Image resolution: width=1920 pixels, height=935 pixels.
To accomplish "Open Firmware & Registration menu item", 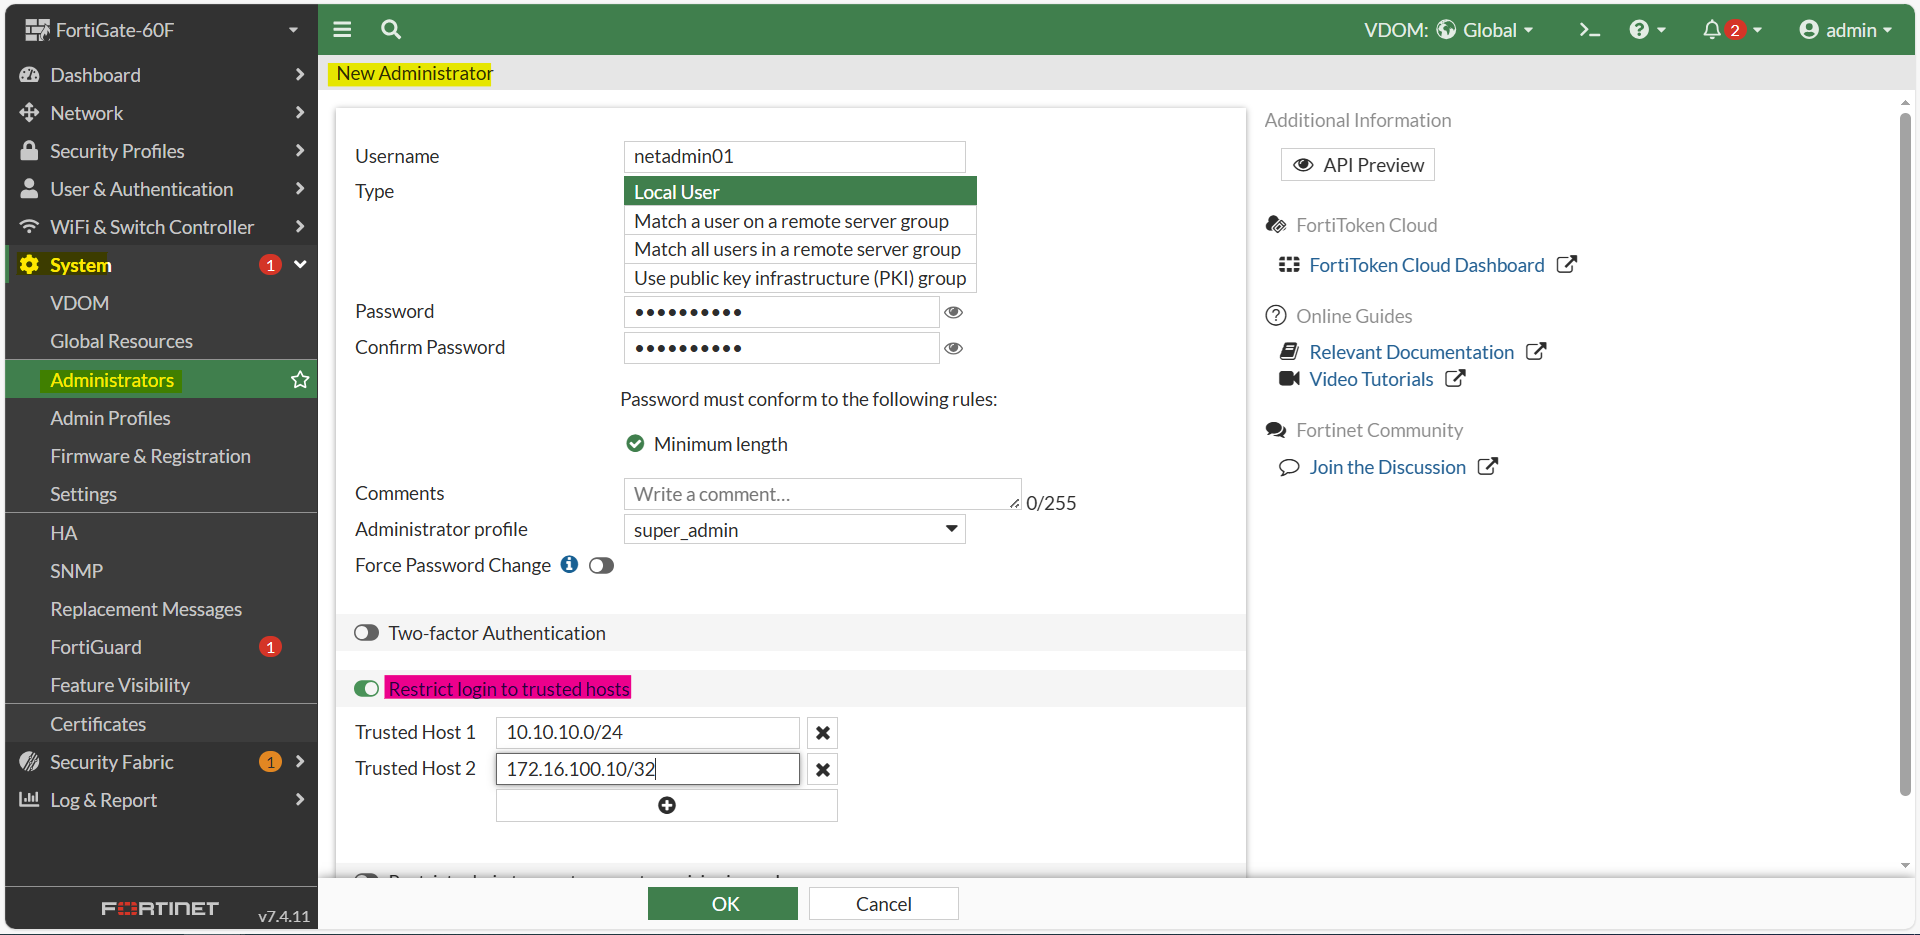I will click(x=161, y=456).
